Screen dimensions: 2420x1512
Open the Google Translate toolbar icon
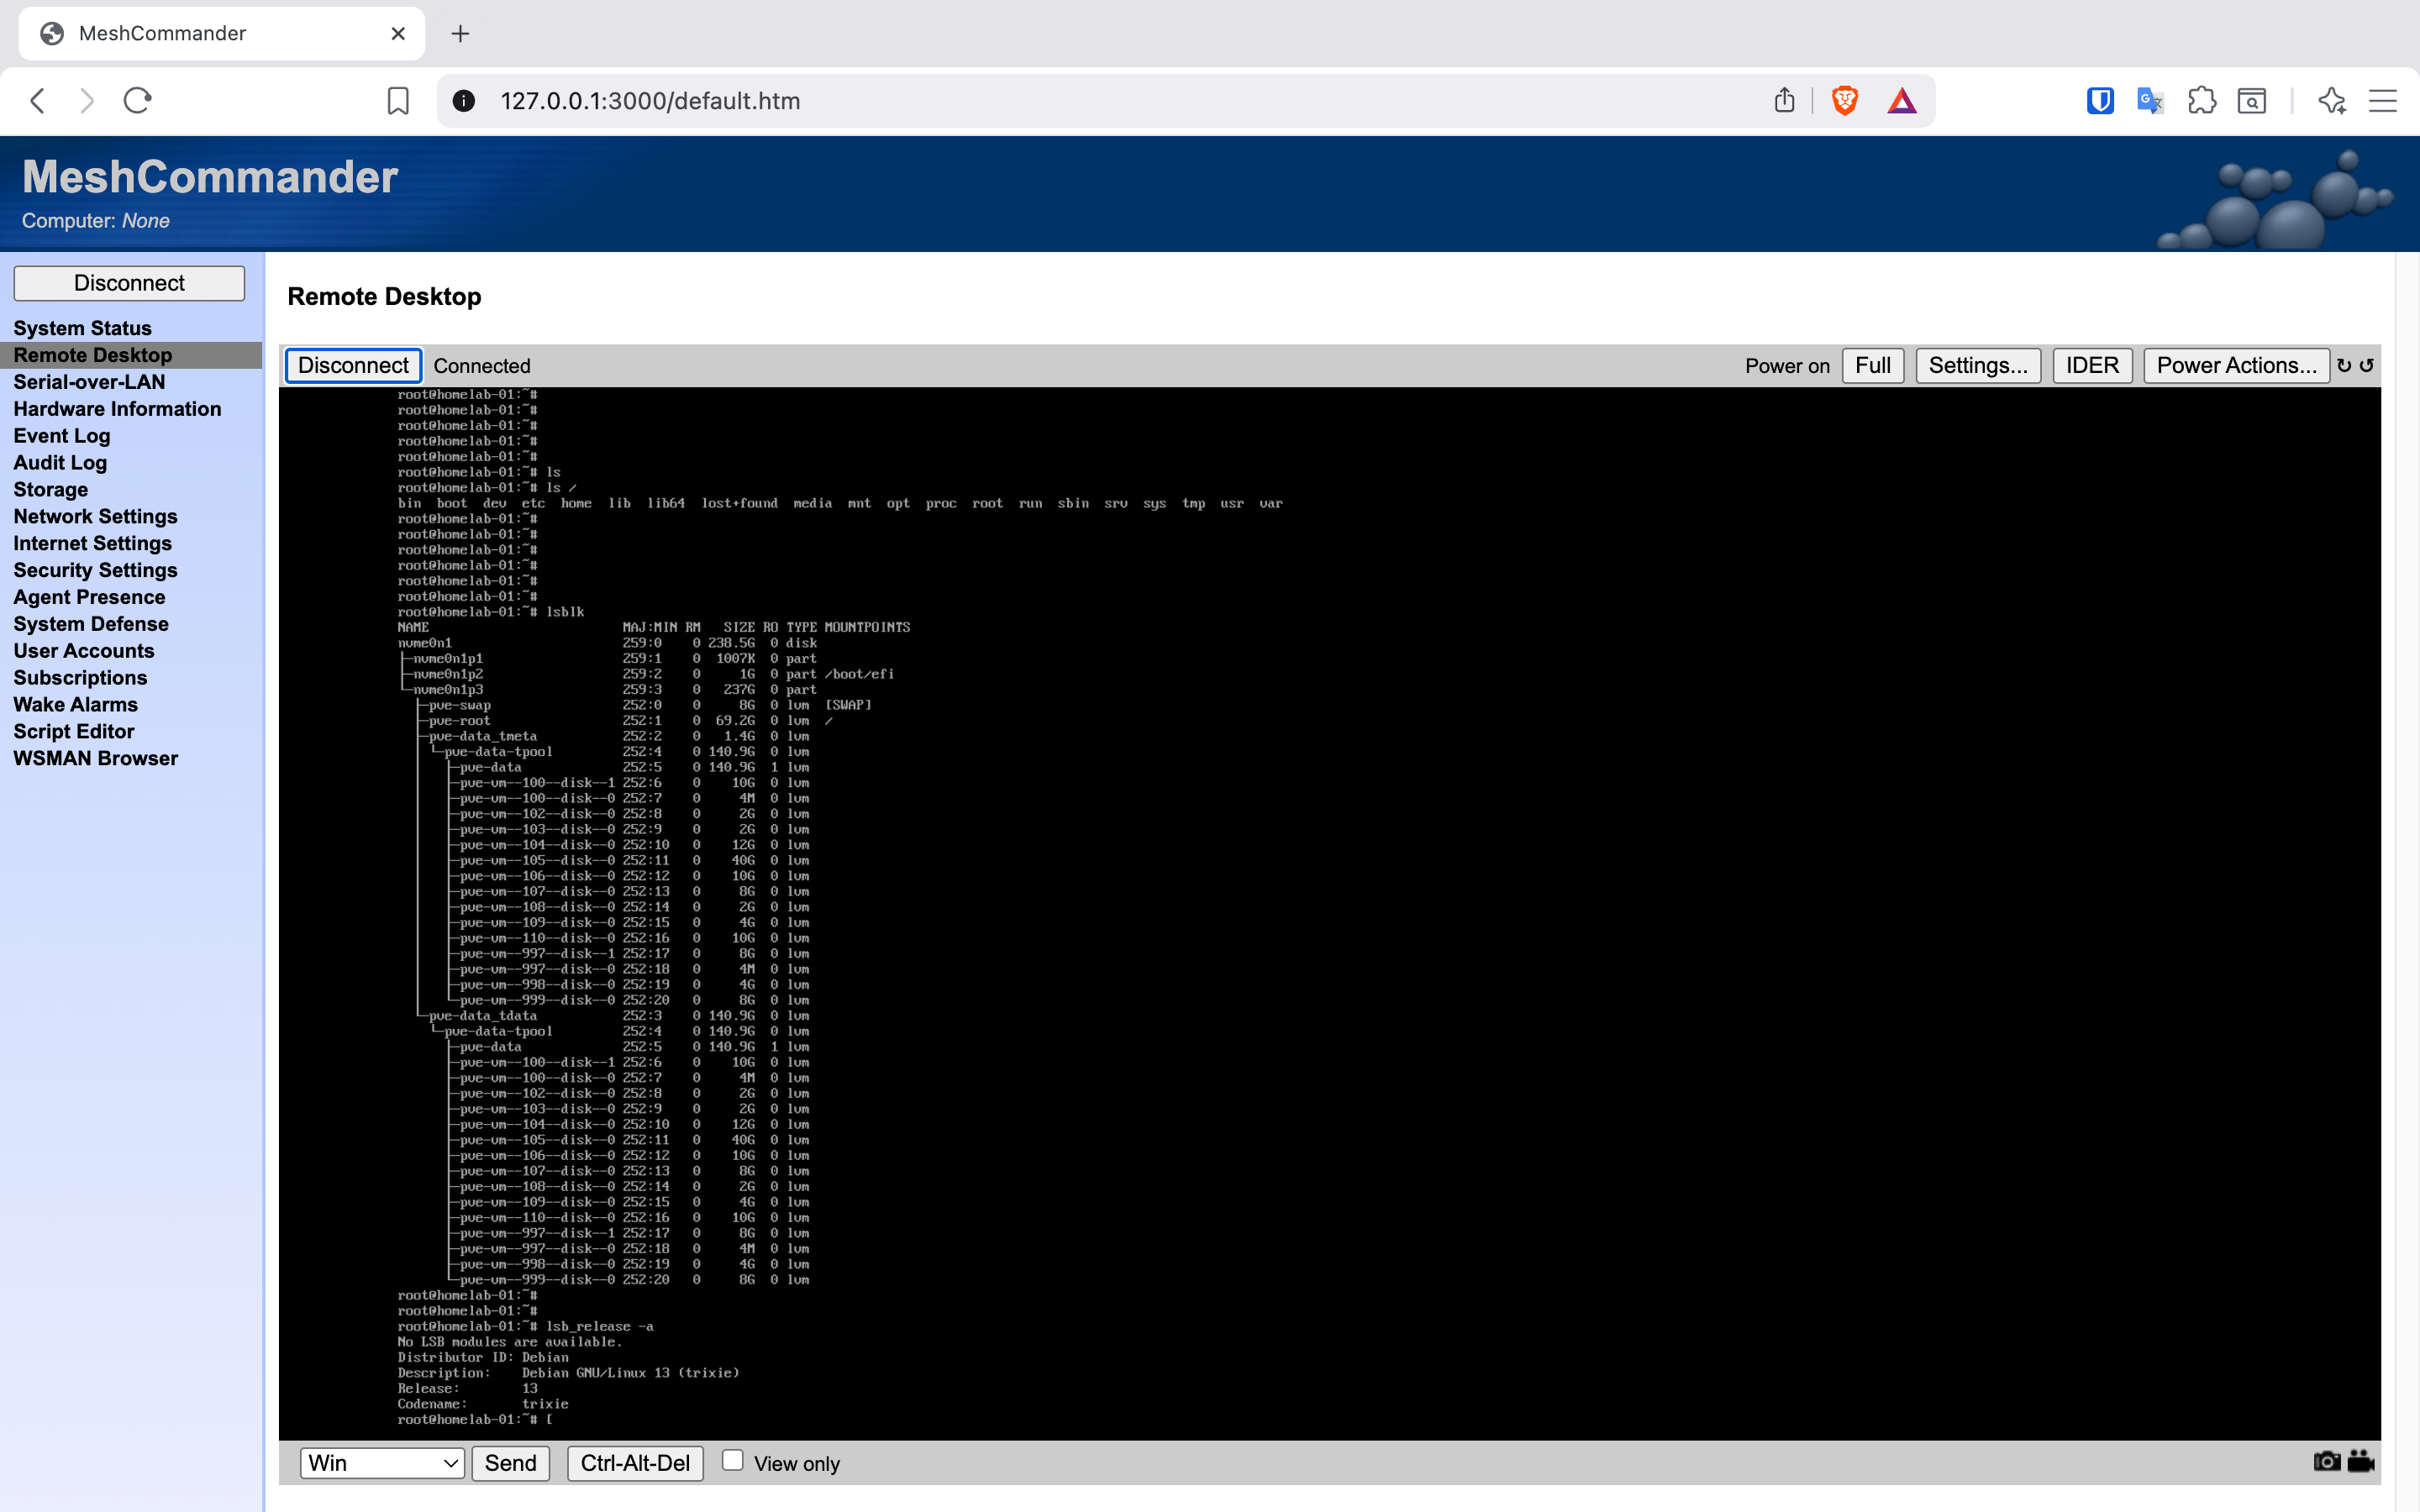point(2149,100)
